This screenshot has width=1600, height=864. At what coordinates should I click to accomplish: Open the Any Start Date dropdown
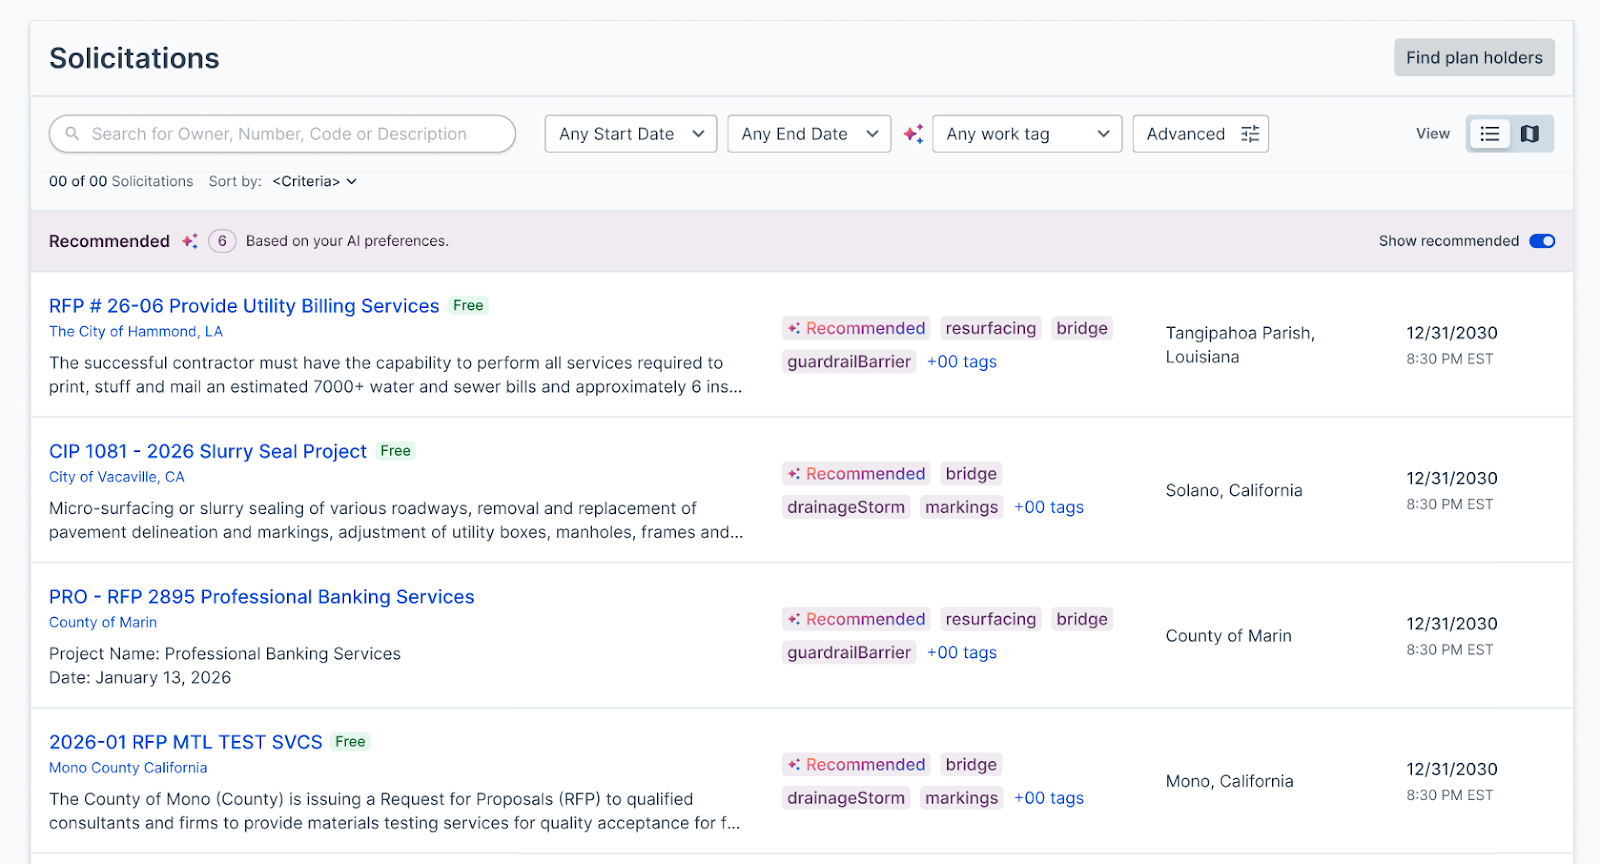[x=631, y=134]
